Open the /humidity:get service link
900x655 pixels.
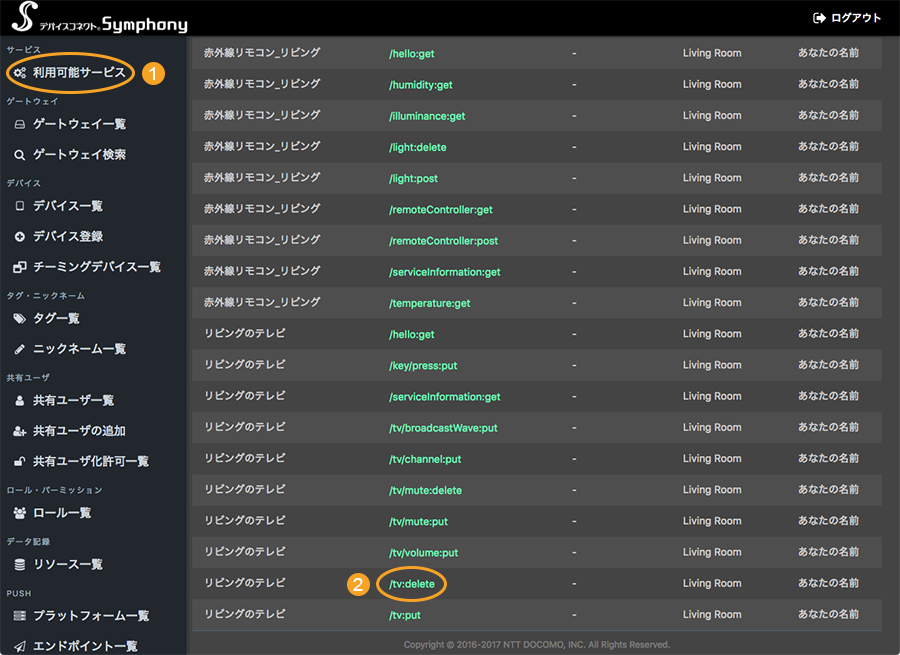421,85
